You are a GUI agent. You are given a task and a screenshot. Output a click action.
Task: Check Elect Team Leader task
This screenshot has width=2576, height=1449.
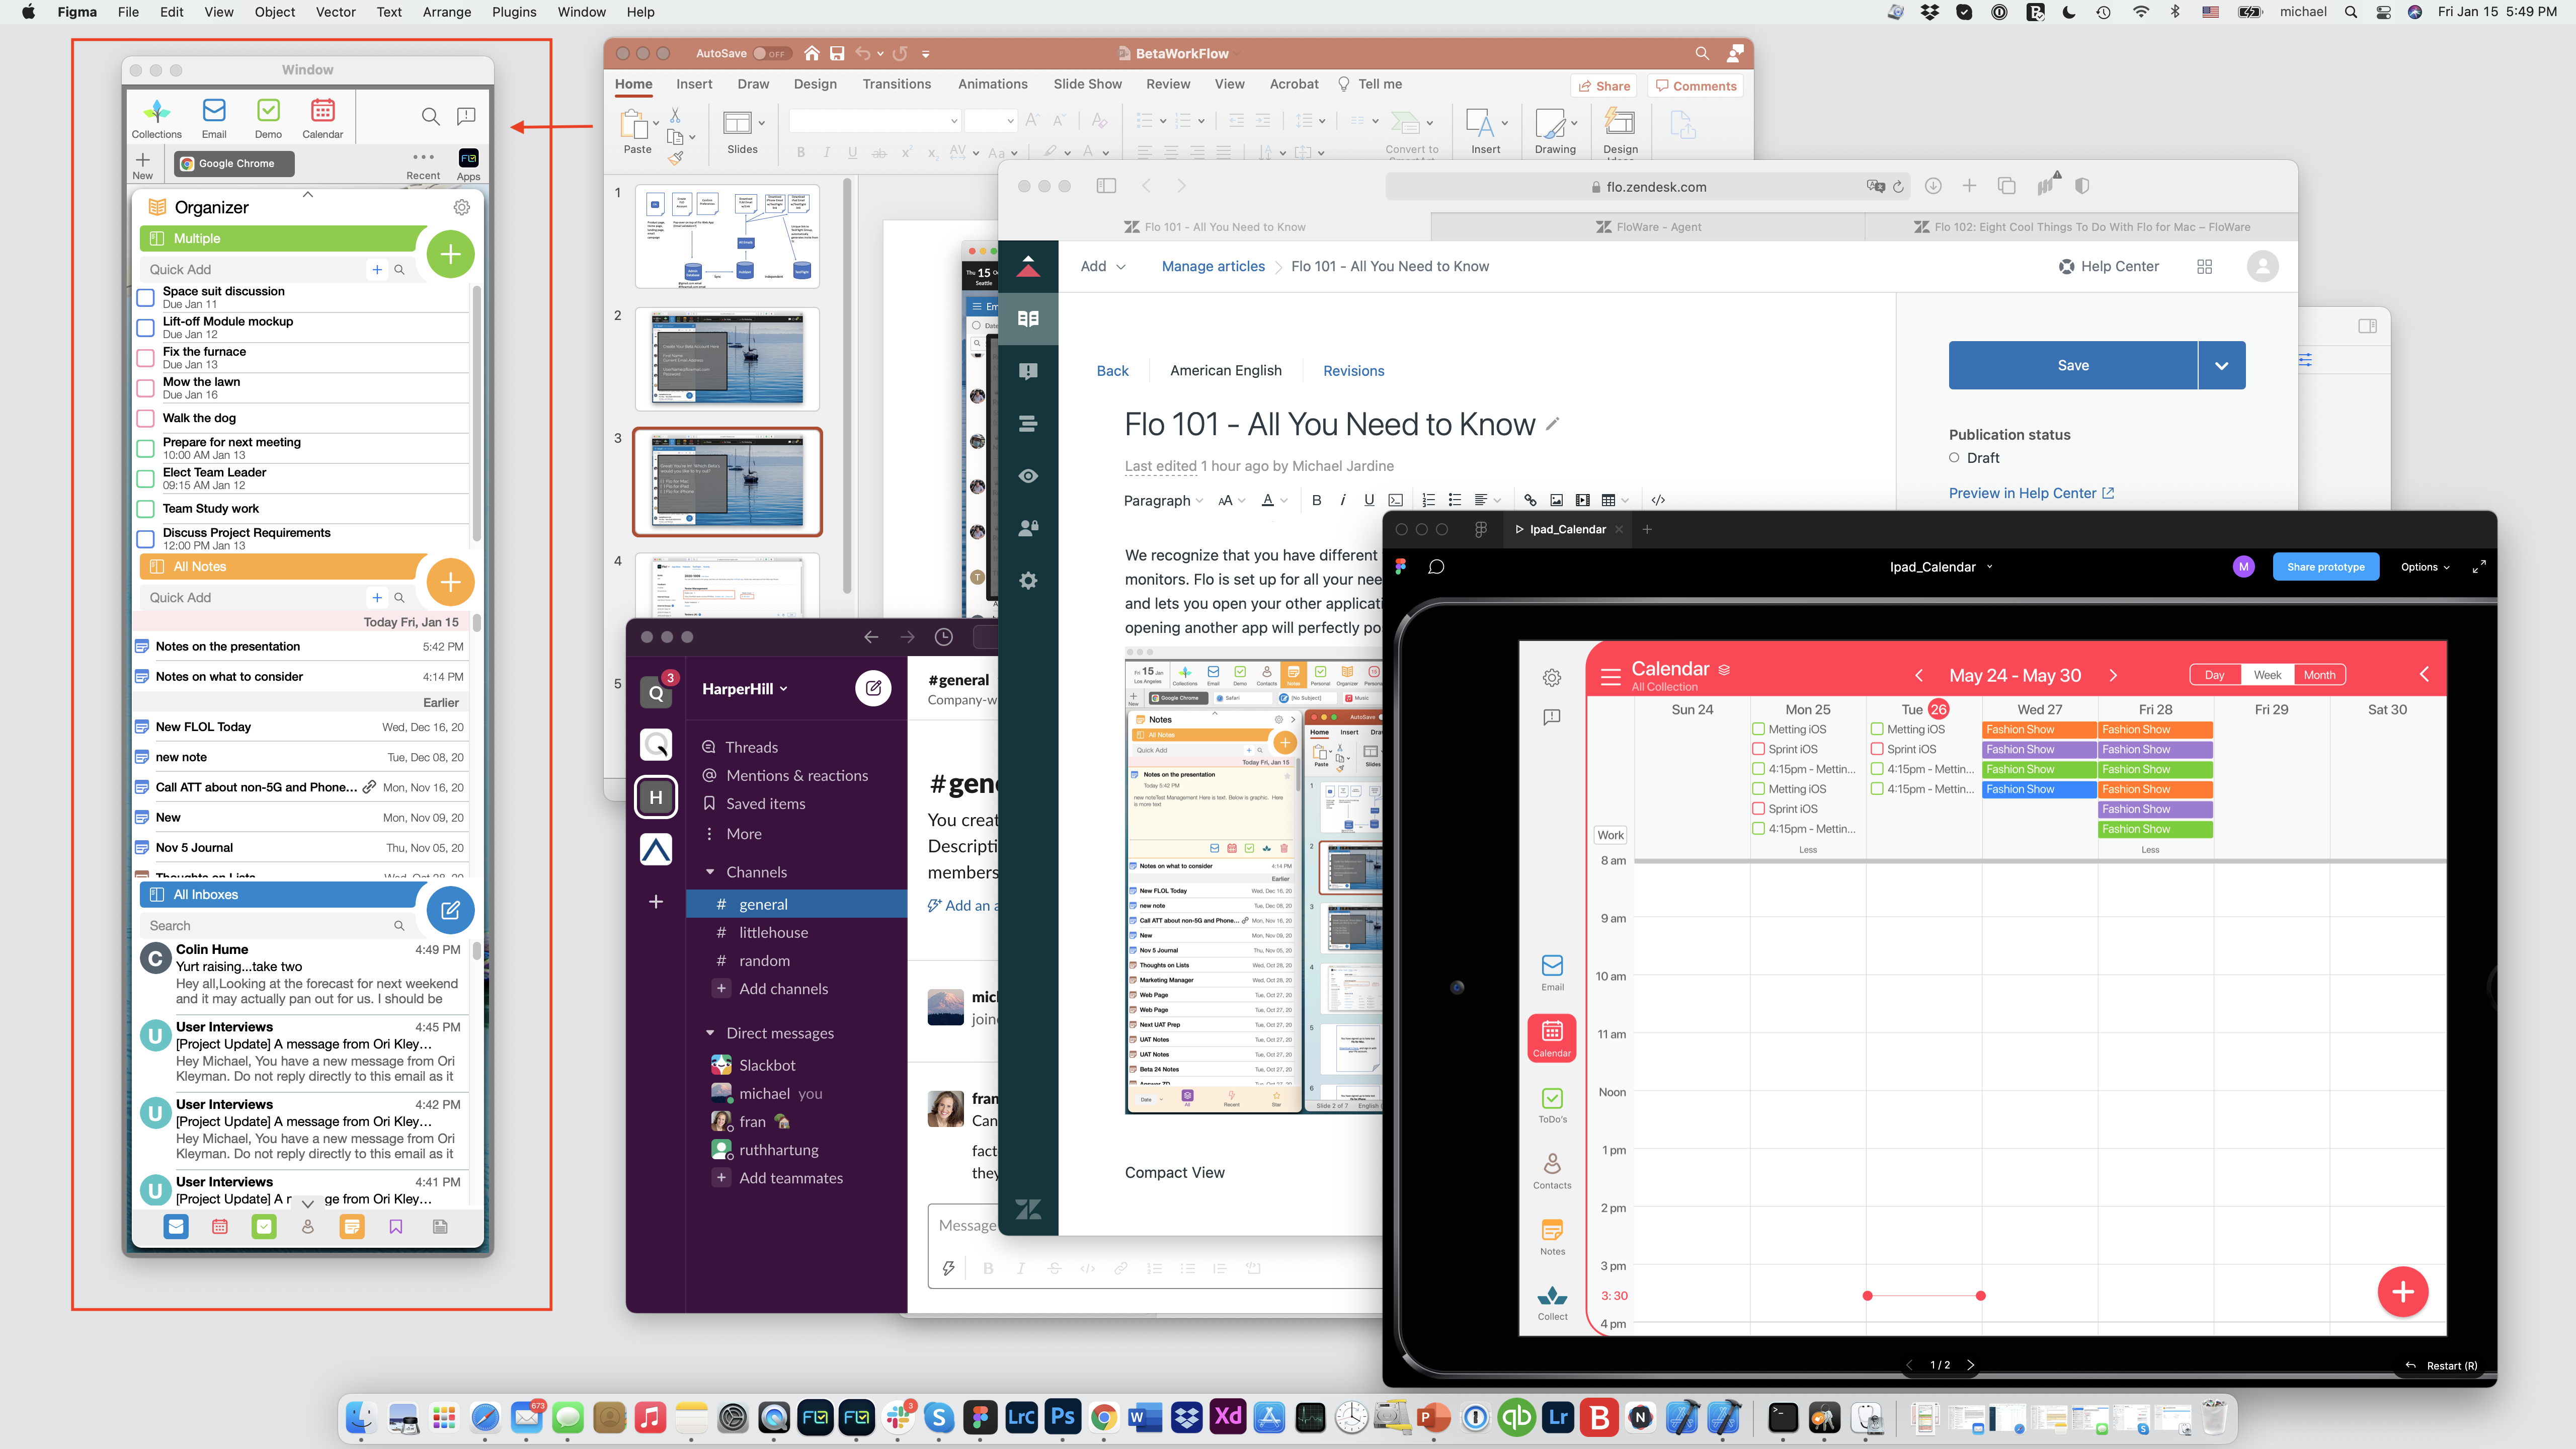[x=145, y=478]
